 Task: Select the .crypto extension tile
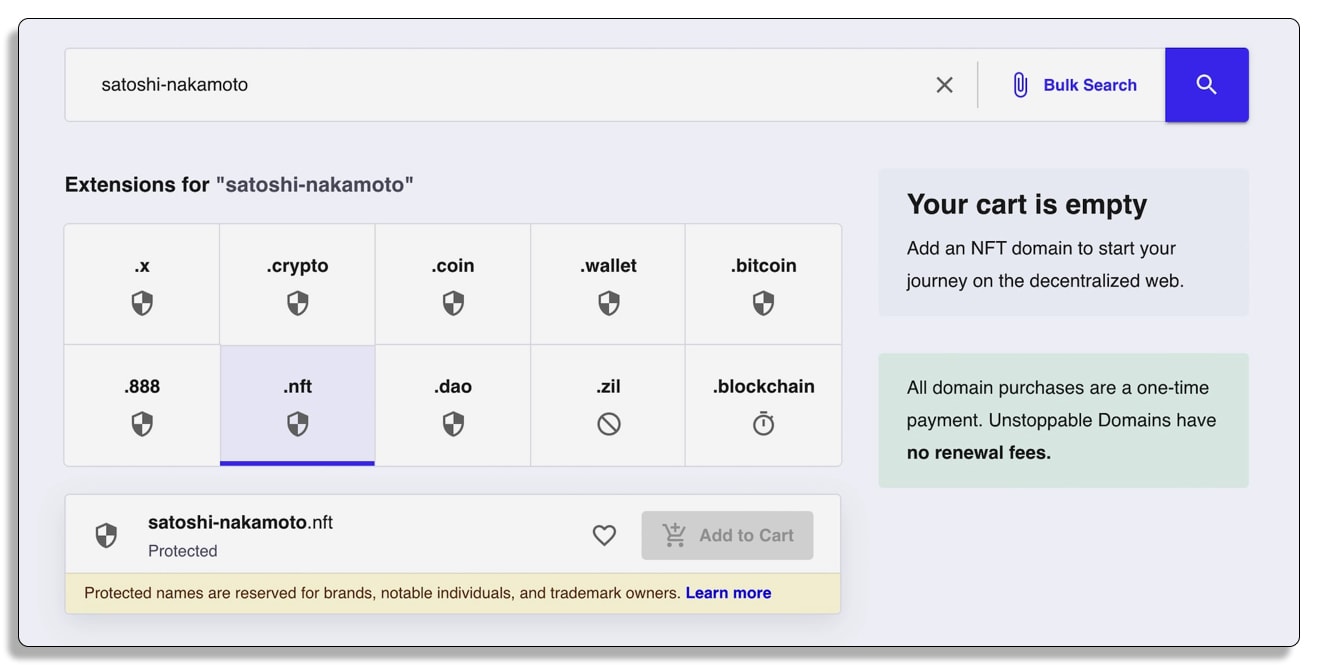click(297, 285)
